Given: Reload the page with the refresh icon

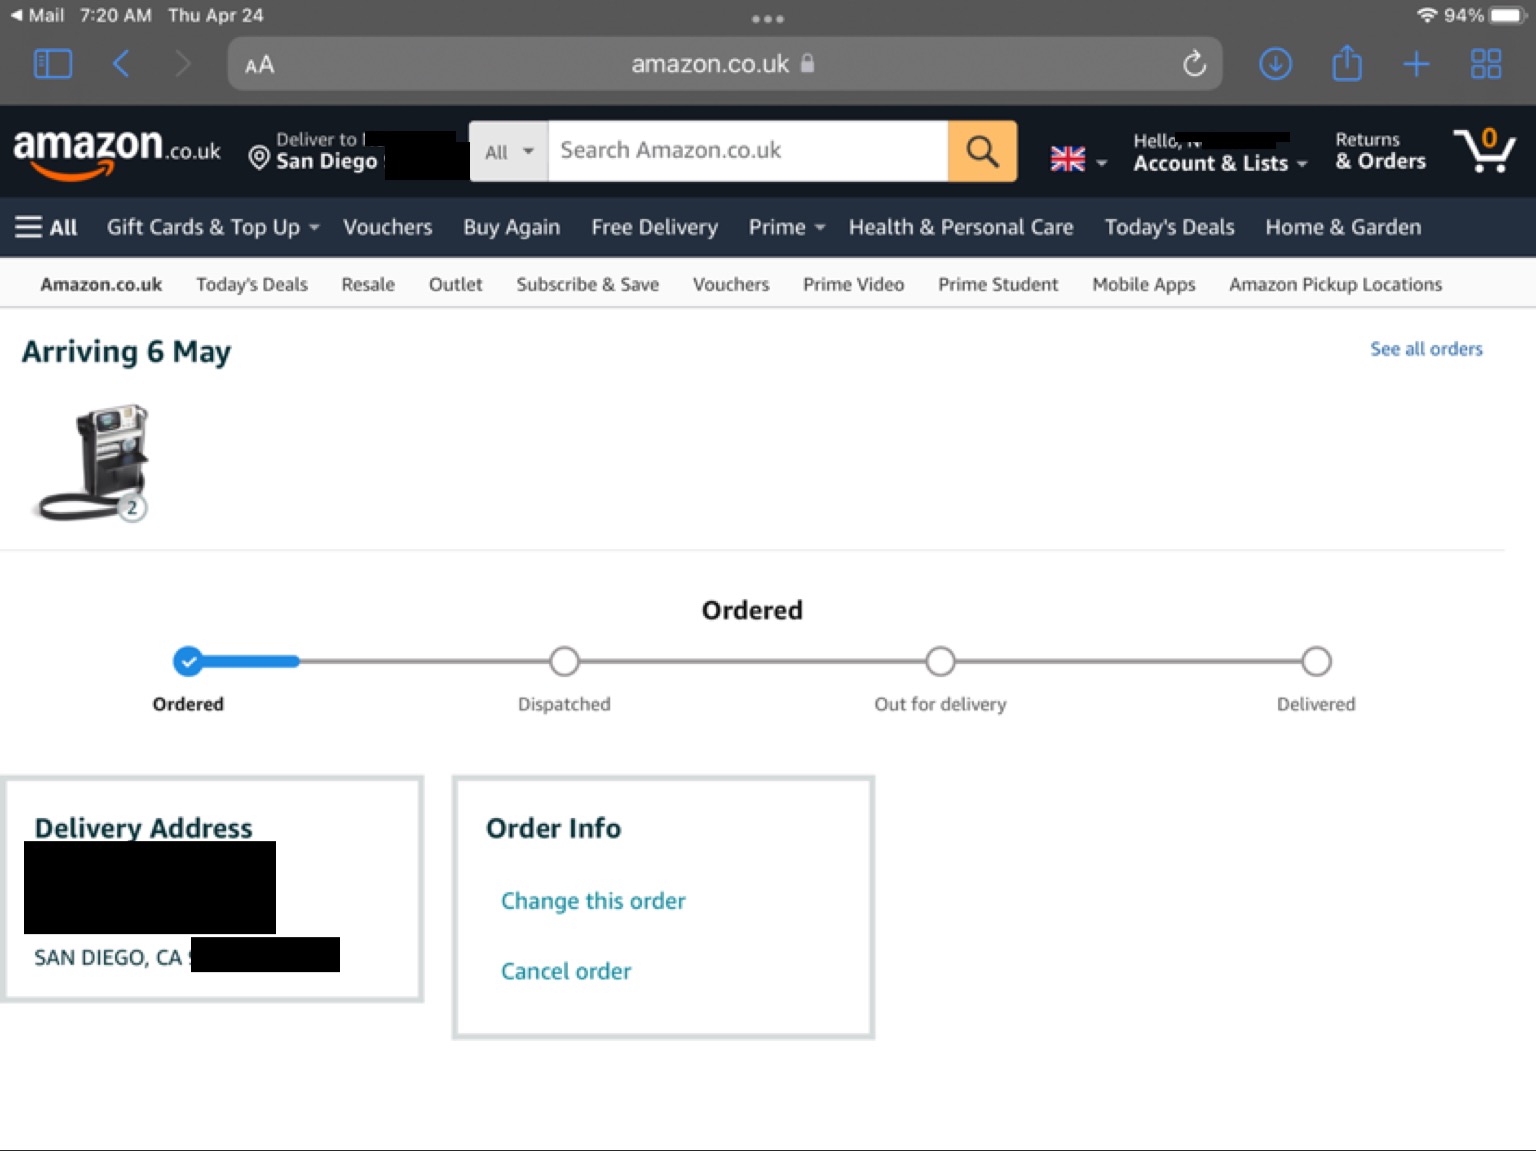Looking at the screenshot, I should coord(1194,64).
